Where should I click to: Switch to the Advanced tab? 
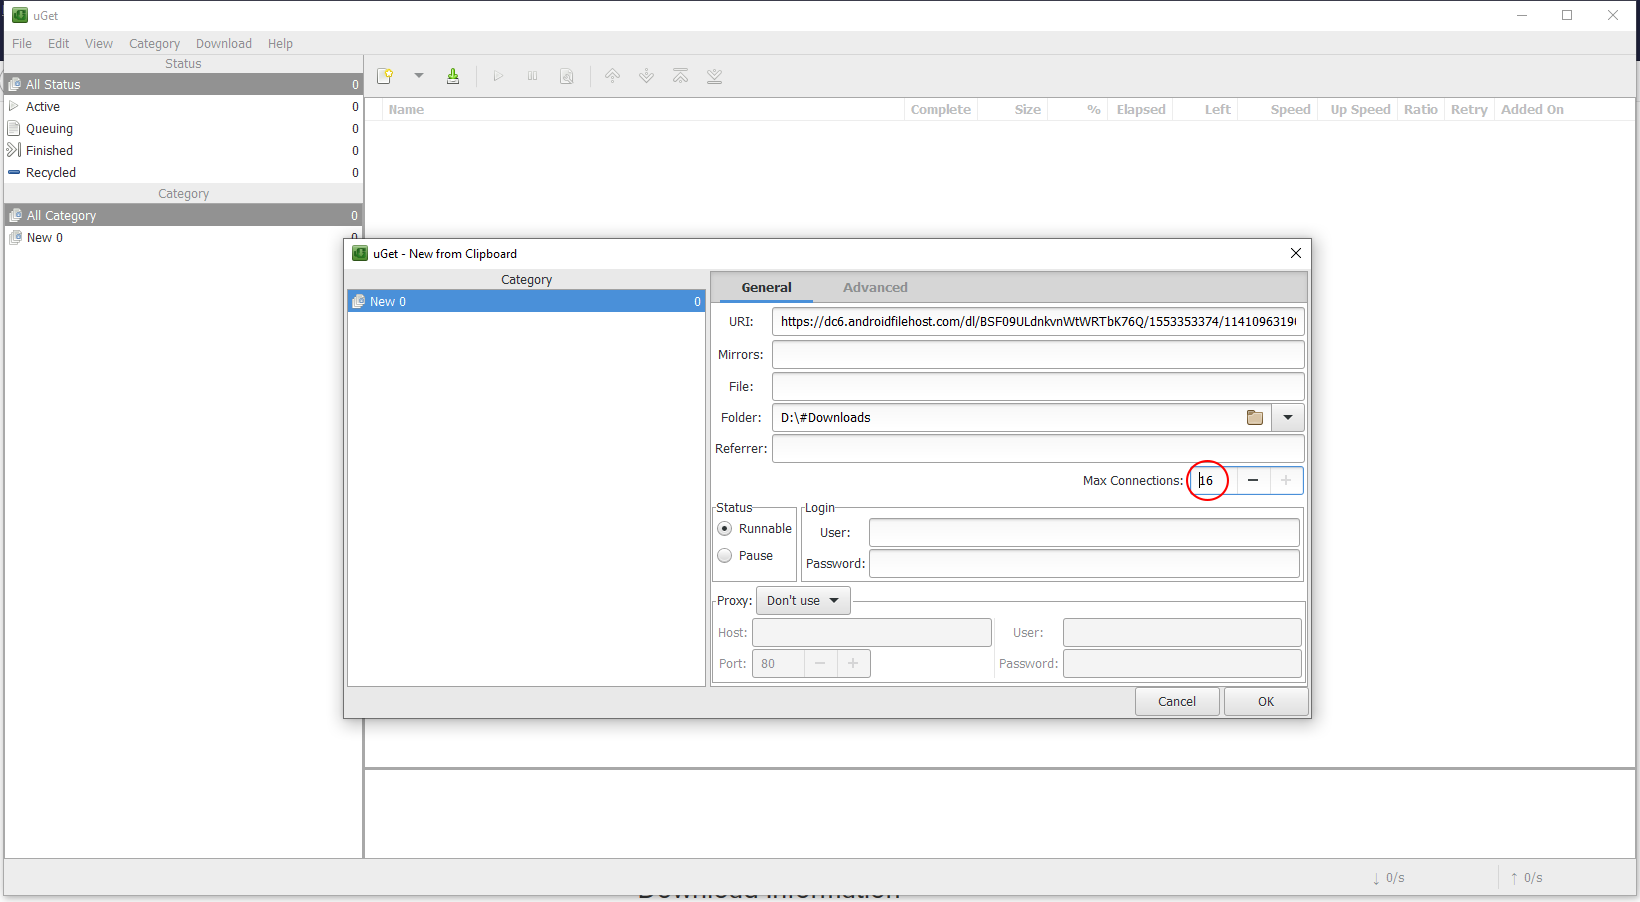(x=875, y=288)
